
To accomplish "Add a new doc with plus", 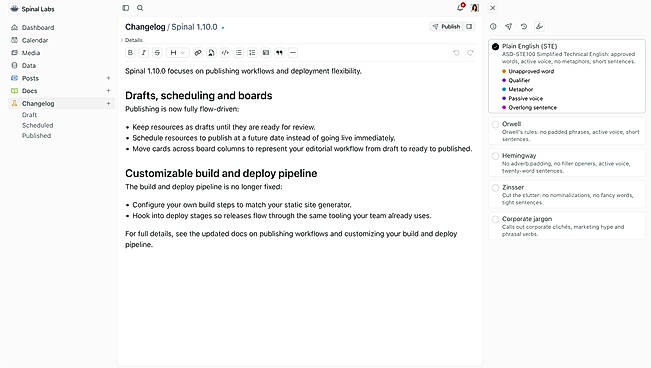I will [108, 91].
